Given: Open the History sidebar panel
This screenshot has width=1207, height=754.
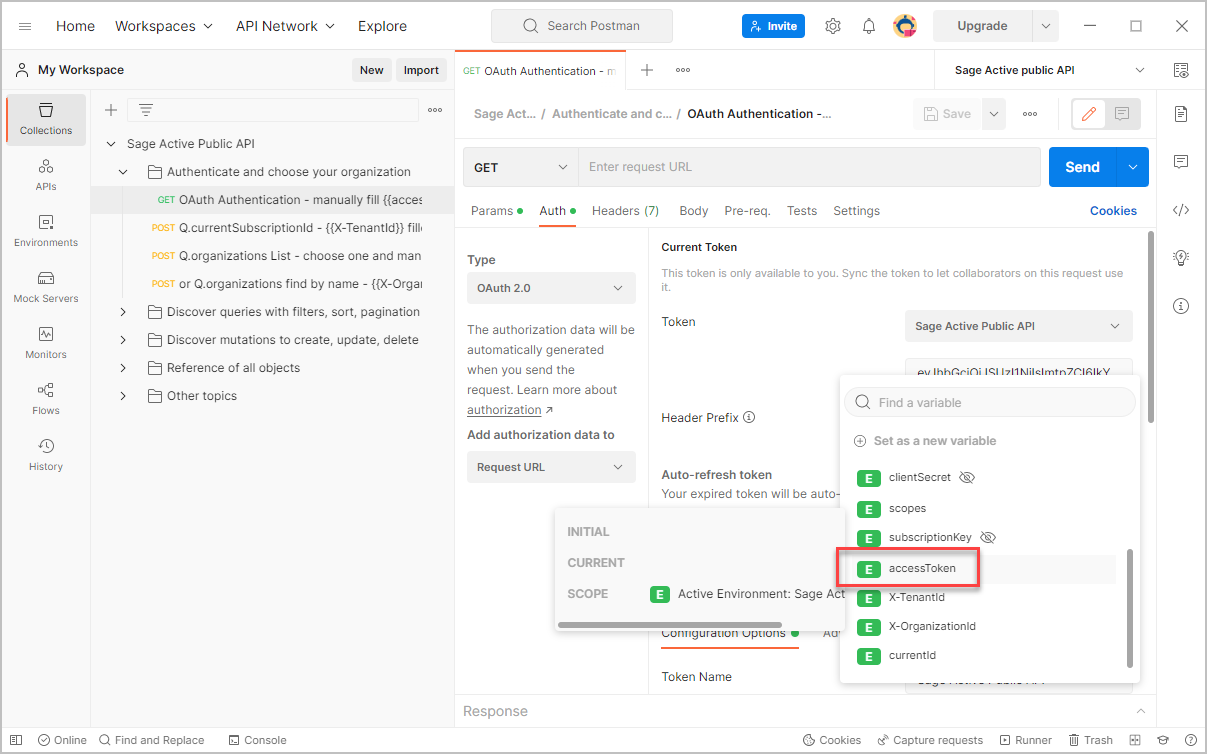Looking at the screenshot, I should [46, 455].
